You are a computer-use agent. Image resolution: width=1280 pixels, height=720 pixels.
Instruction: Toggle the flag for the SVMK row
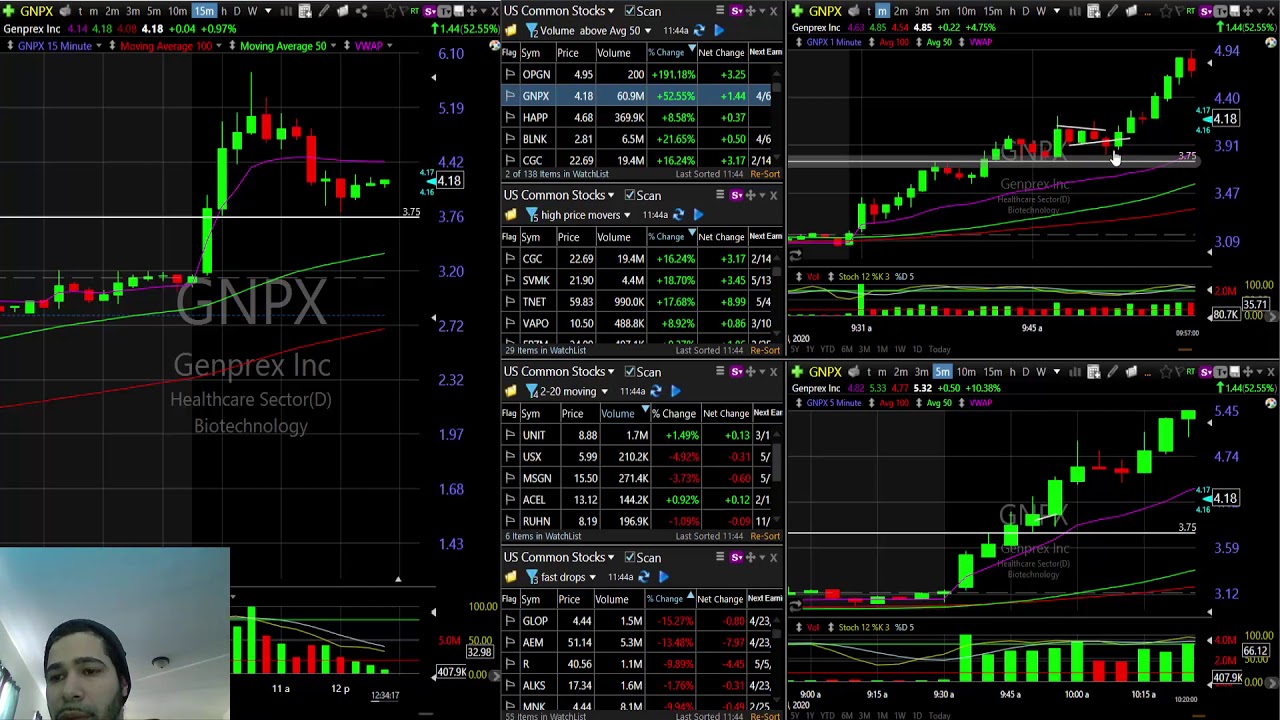510,280
